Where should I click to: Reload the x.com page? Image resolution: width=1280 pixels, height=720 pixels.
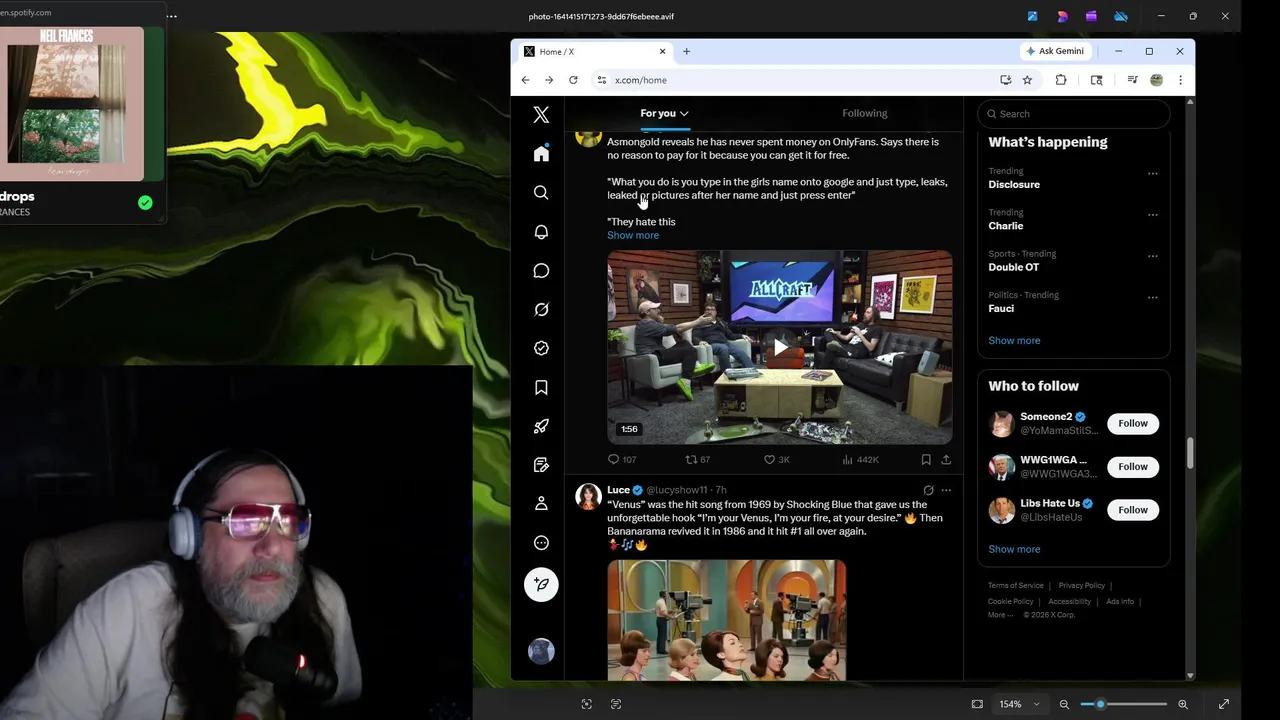click(573, 80)
